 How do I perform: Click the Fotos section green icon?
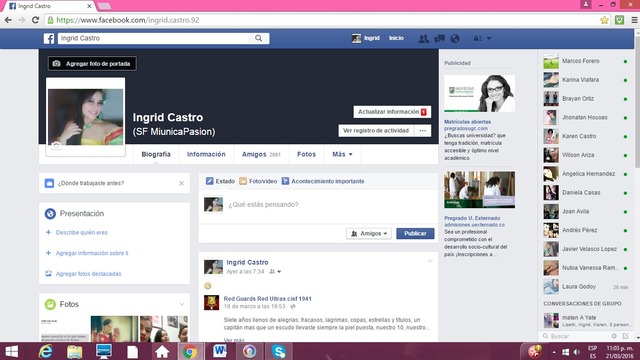click(x=50, y=304)
